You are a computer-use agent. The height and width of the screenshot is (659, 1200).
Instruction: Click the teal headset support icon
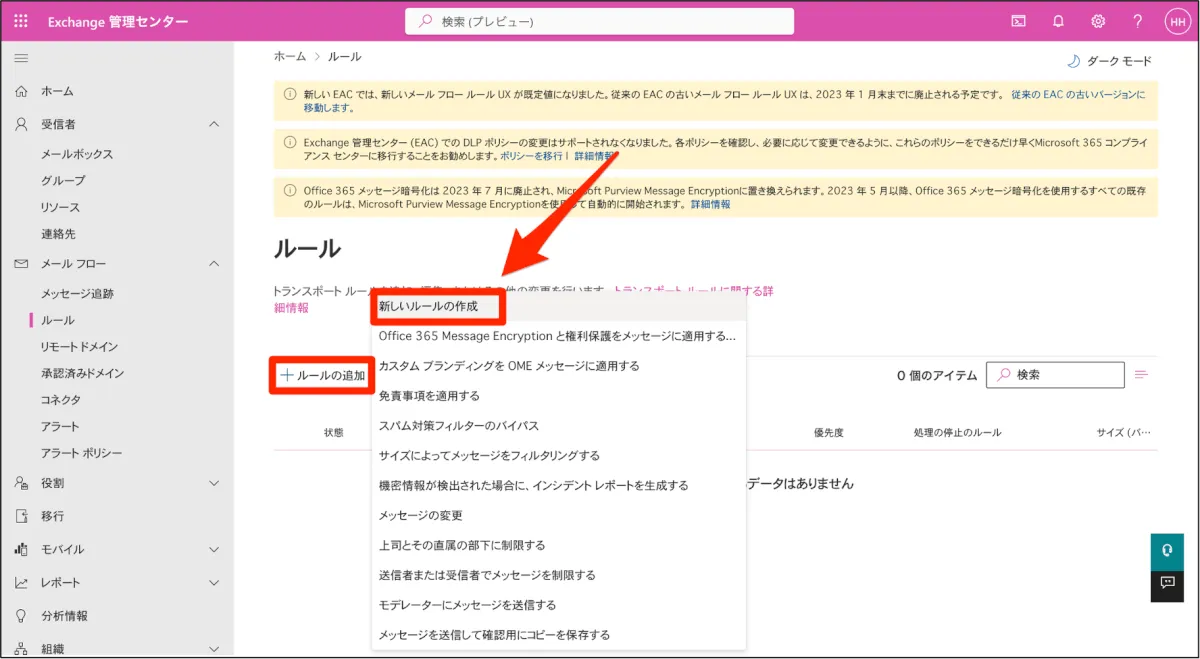pyautogui.click(x=1166, y=551)
